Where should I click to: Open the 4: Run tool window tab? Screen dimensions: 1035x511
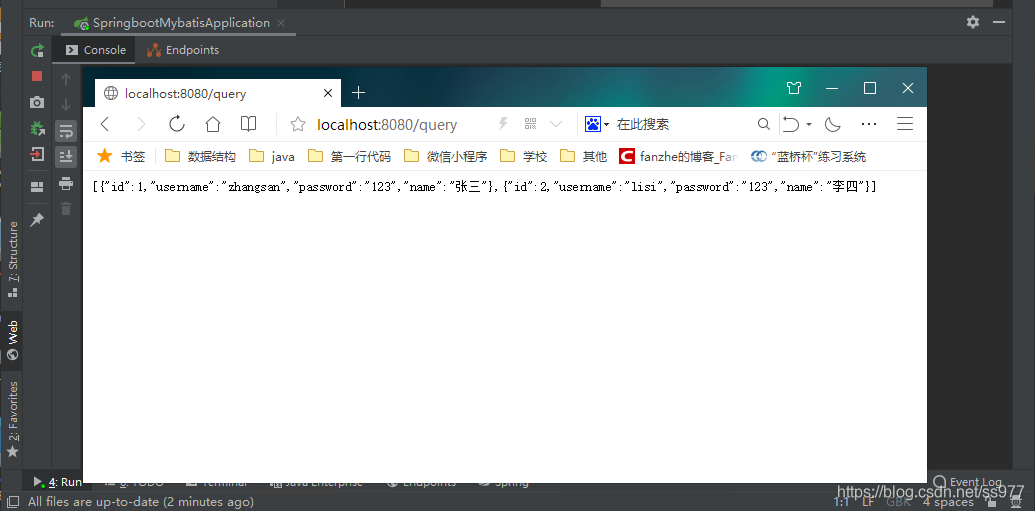(58, 482)
